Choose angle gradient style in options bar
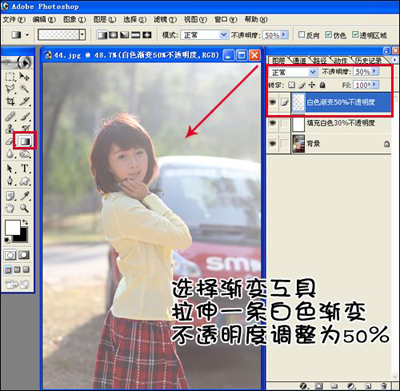Image resolution: width=400 pixels, height=391 pixels. pyautogui.click(x=124, y=35)
